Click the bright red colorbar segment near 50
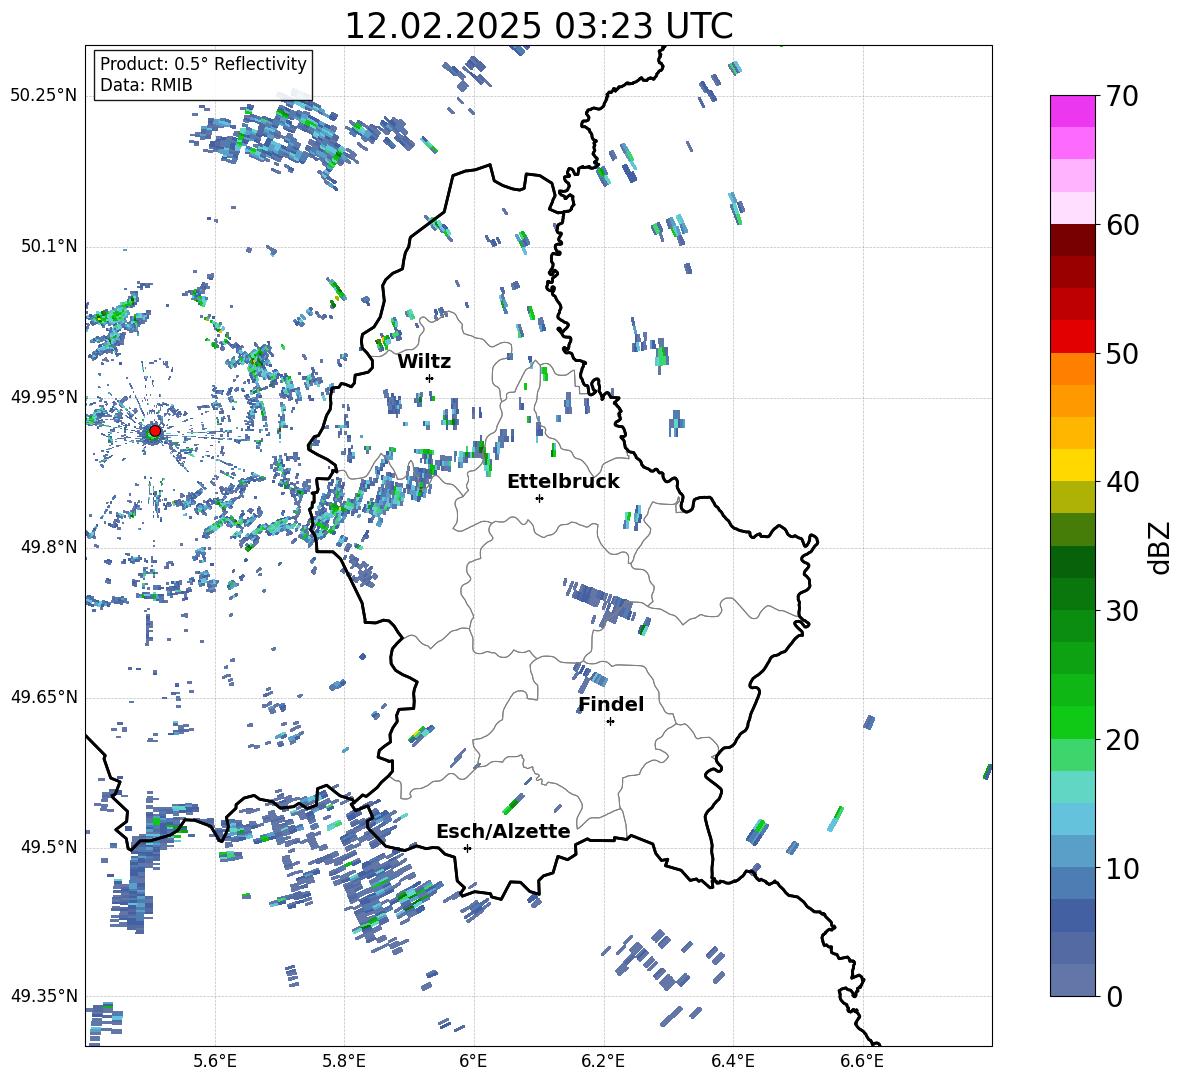Image resolution: width=1184 pixels, height=1081 pixels. coord(1072,337)
